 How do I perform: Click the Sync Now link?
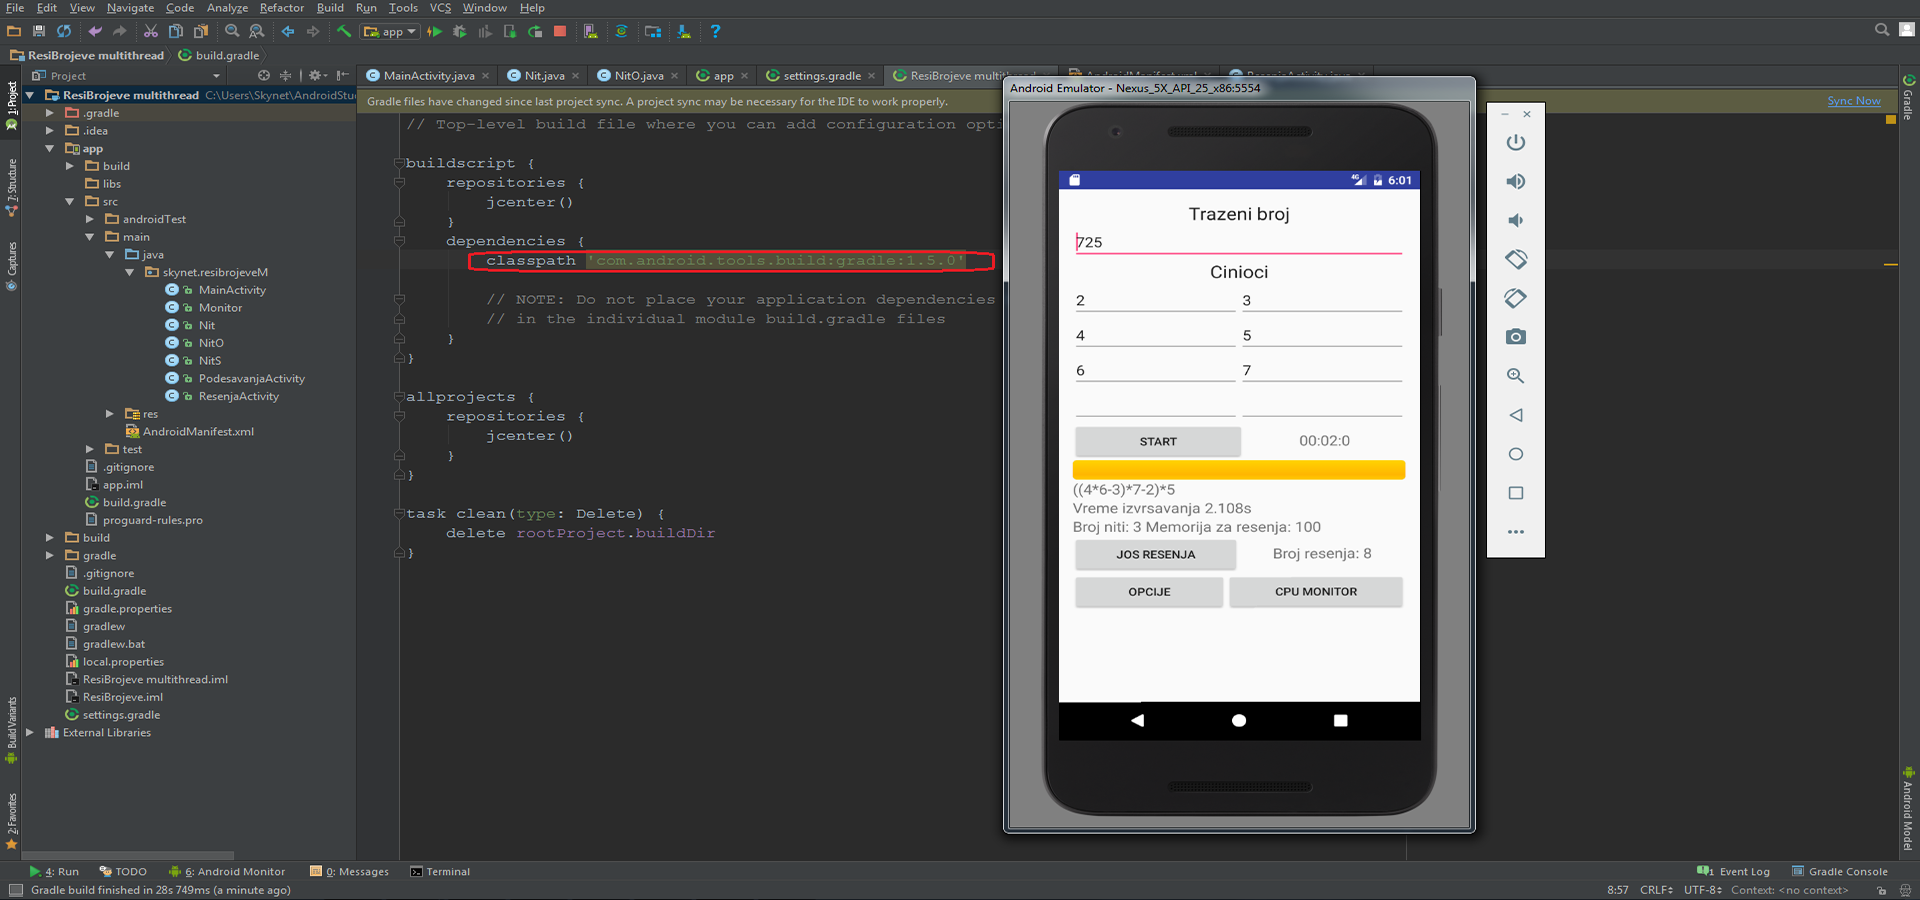[1853, 101]
